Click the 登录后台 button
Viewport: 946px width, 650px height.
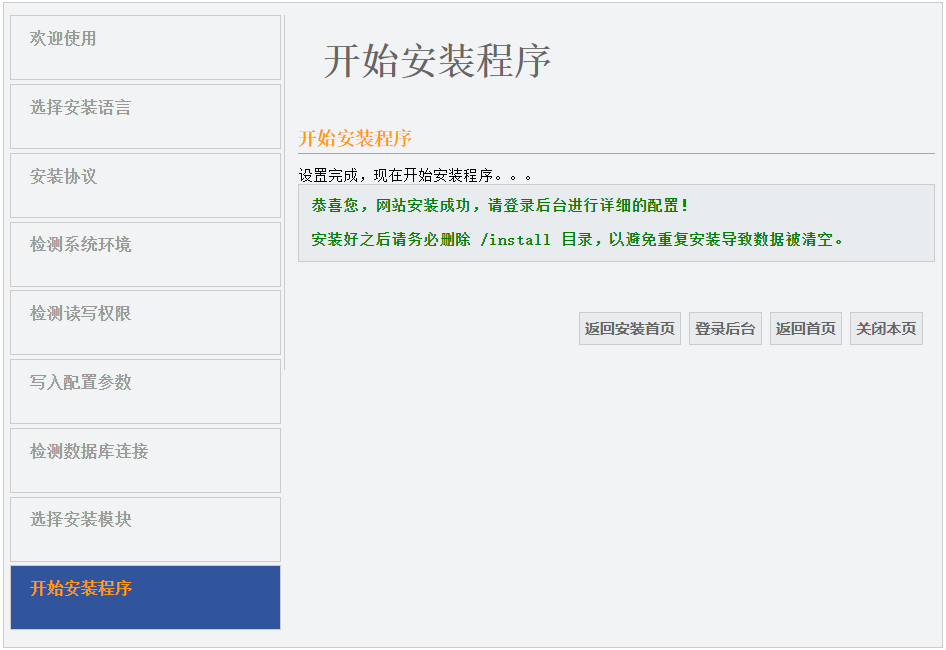coord(725,329)
